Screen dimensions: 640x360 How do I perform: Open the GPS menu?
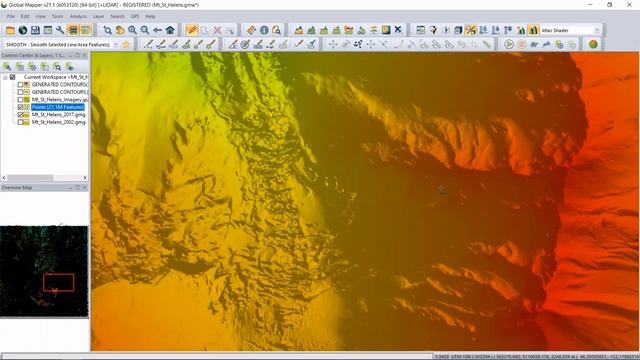coord(135,16)
